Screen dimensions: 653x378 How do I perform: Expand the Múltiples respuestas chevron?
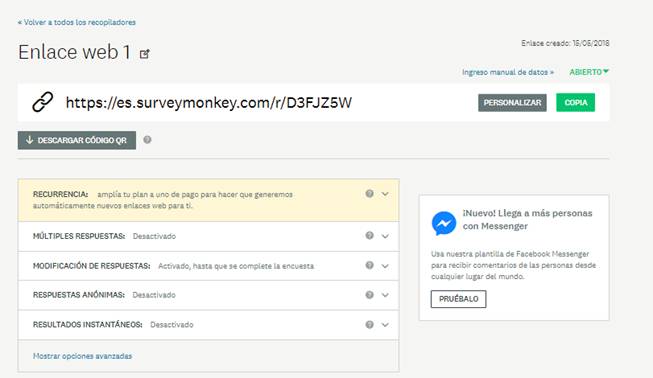[x=385, y=236]
